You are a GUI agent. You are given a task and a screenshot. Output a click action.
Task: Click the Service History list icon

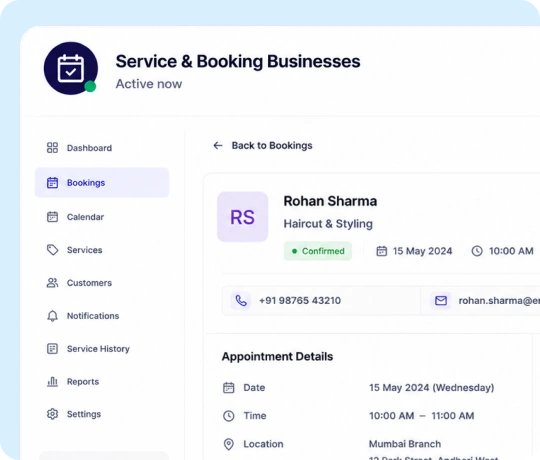[x=52, y=349]
